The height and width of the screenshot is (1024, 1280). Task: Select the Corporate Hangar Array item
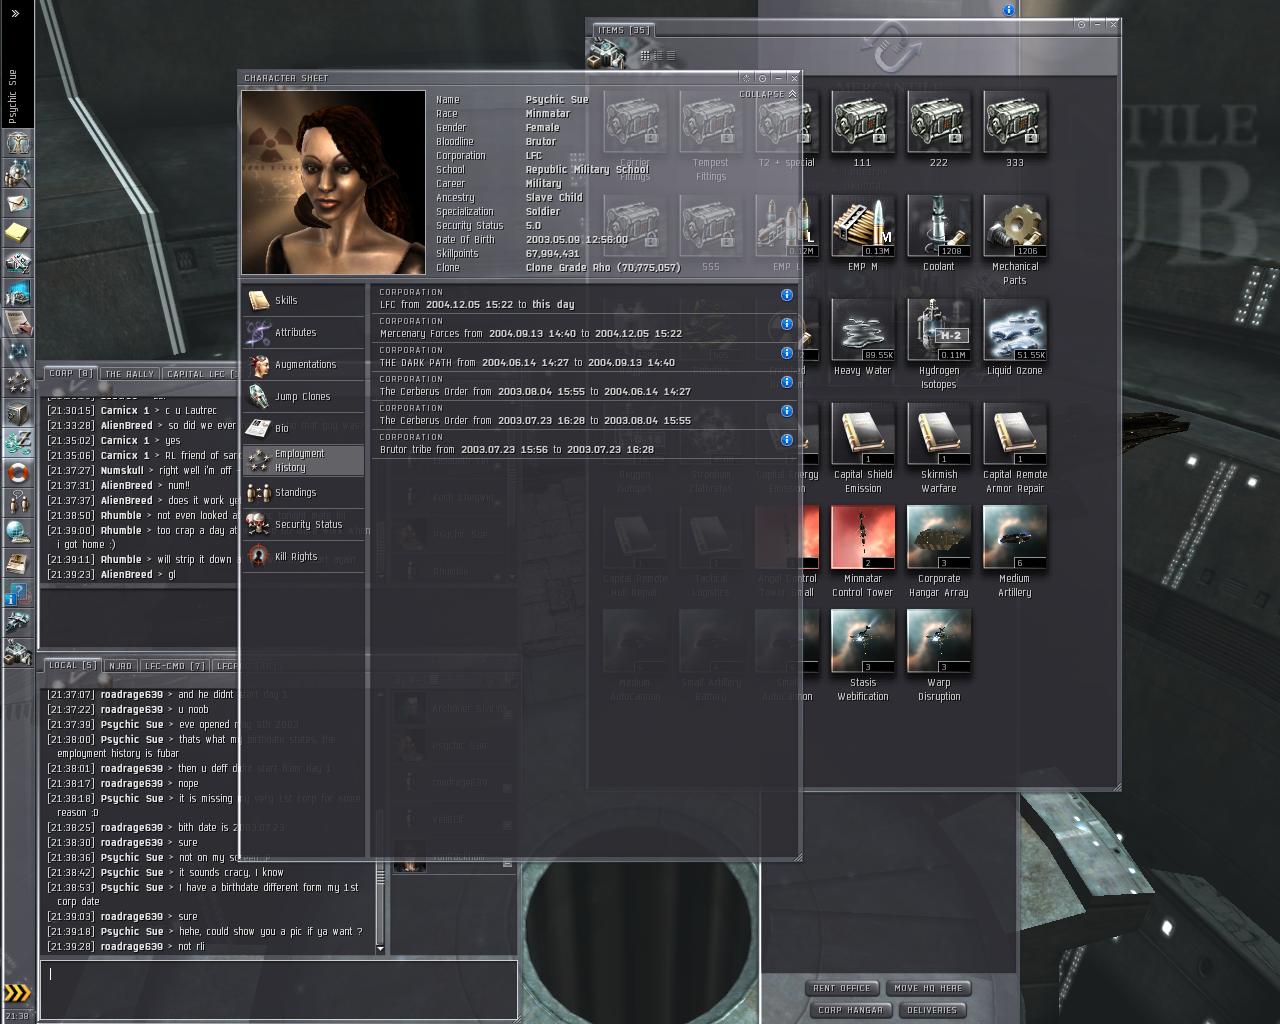(x=939, y=552)
